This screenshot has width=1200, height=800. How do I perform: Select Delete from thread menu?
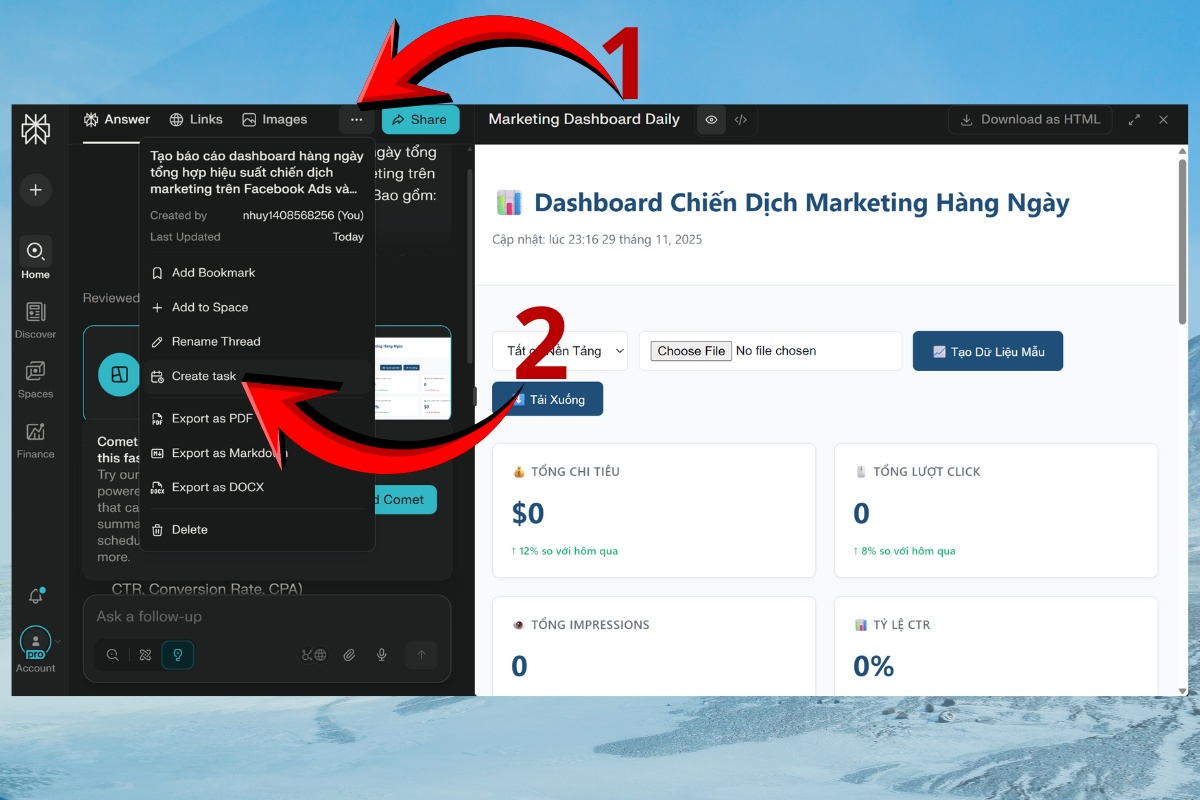[257, 530]
